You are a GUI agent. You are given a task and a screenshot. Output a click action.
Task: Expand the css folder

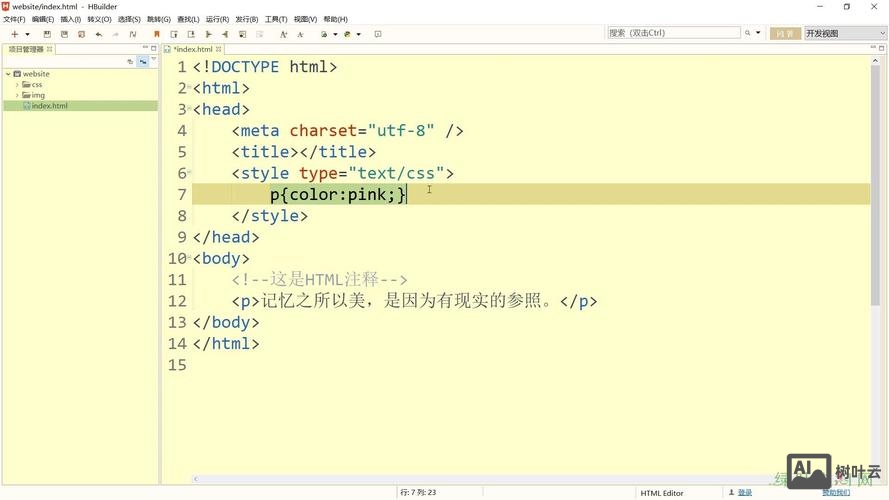pyautogui.click(x=17, y=85)
